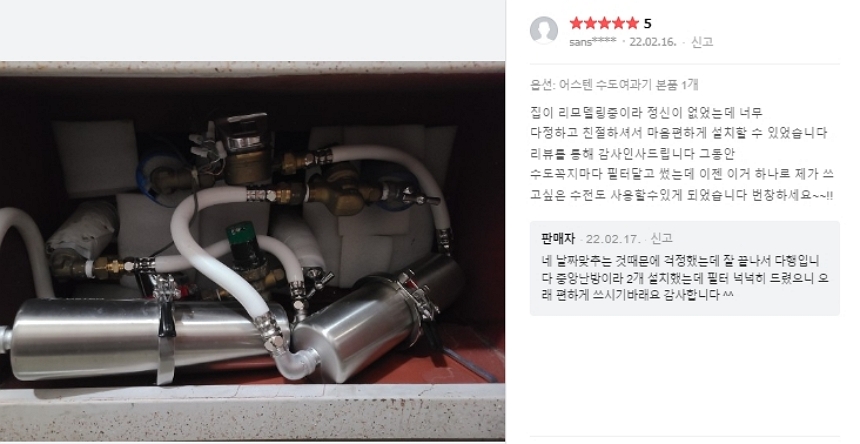Viewport: 860px width, 444px height.
Task: Click the fifth red rating star
Action: [633, 23]
